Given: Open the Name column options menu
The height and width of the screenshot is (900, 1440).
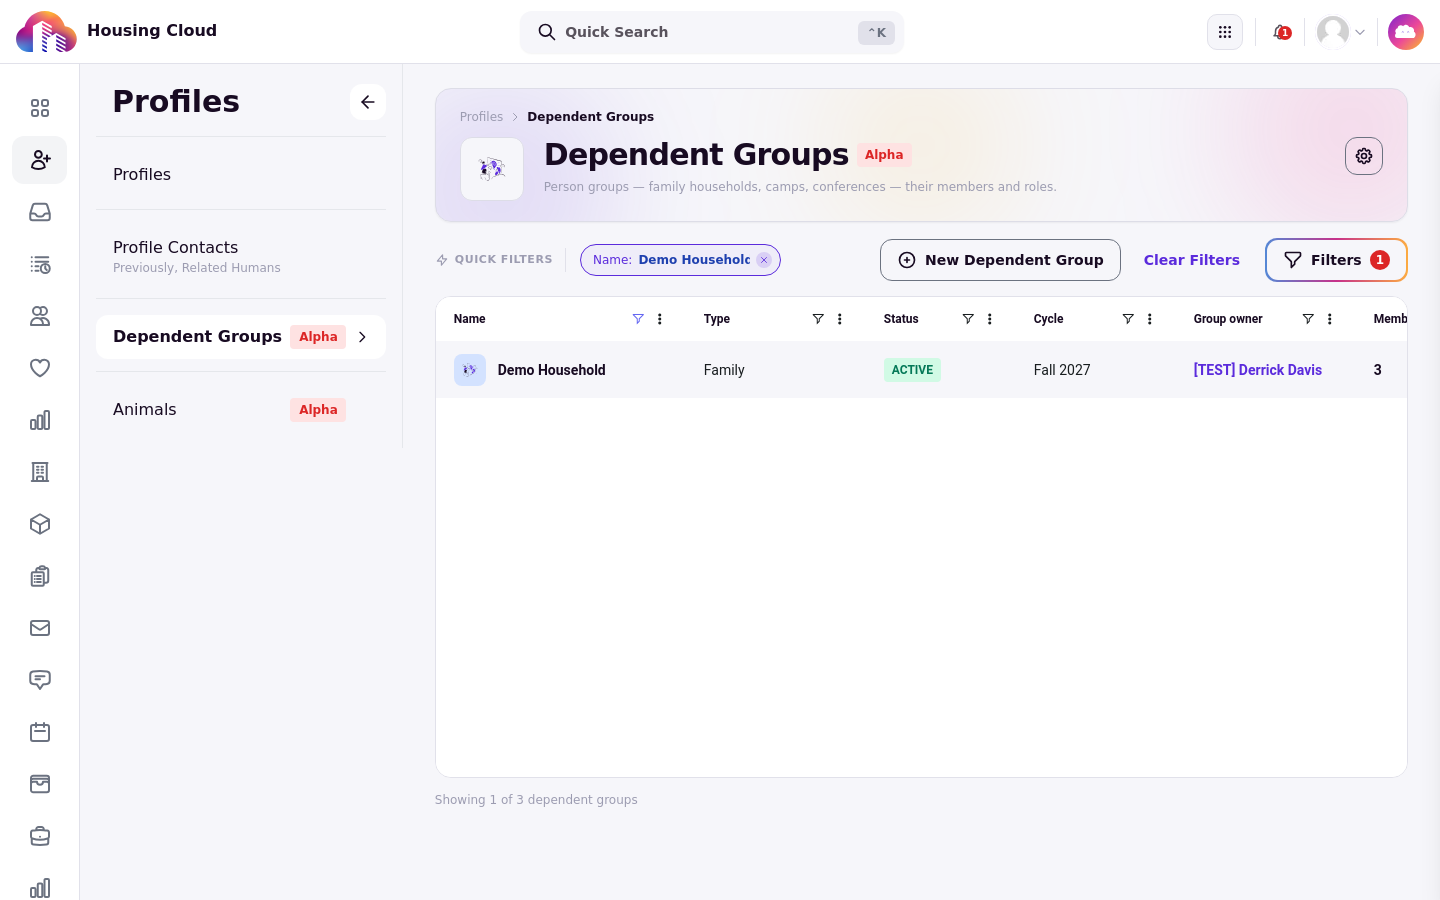Looking at the screenshot, I should pos(660,319).
